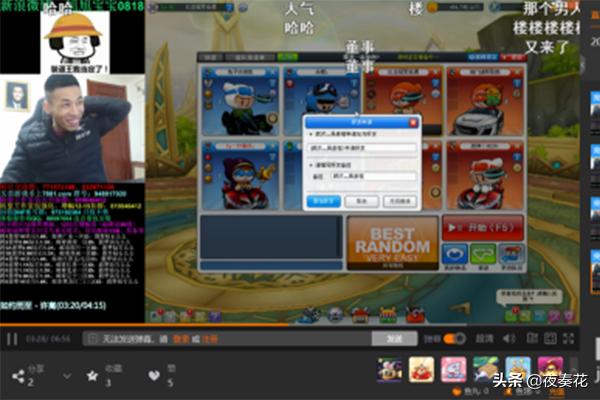This screenshot has height=400, width=600.
Task: Toggle theater mode icon in player bar
Action: pos(532,338)
